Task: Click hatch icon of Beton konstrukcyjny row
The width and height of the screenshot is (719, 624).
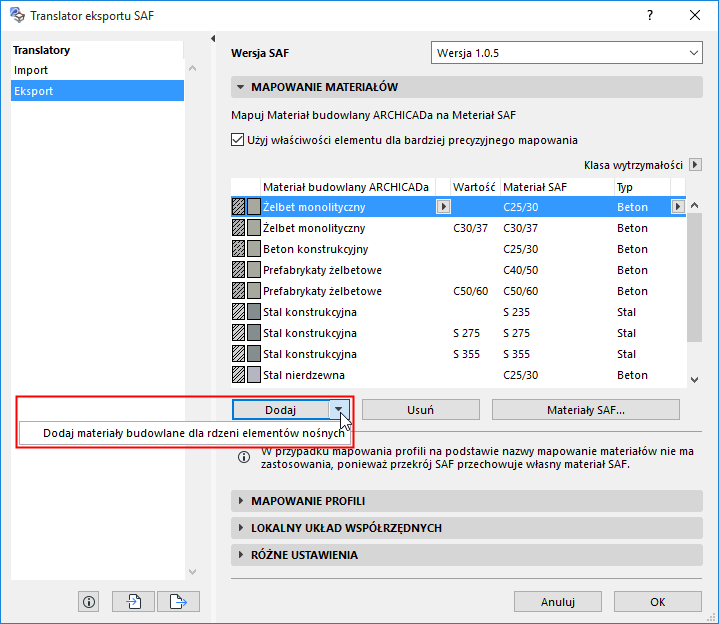Action: coord(238,249)
